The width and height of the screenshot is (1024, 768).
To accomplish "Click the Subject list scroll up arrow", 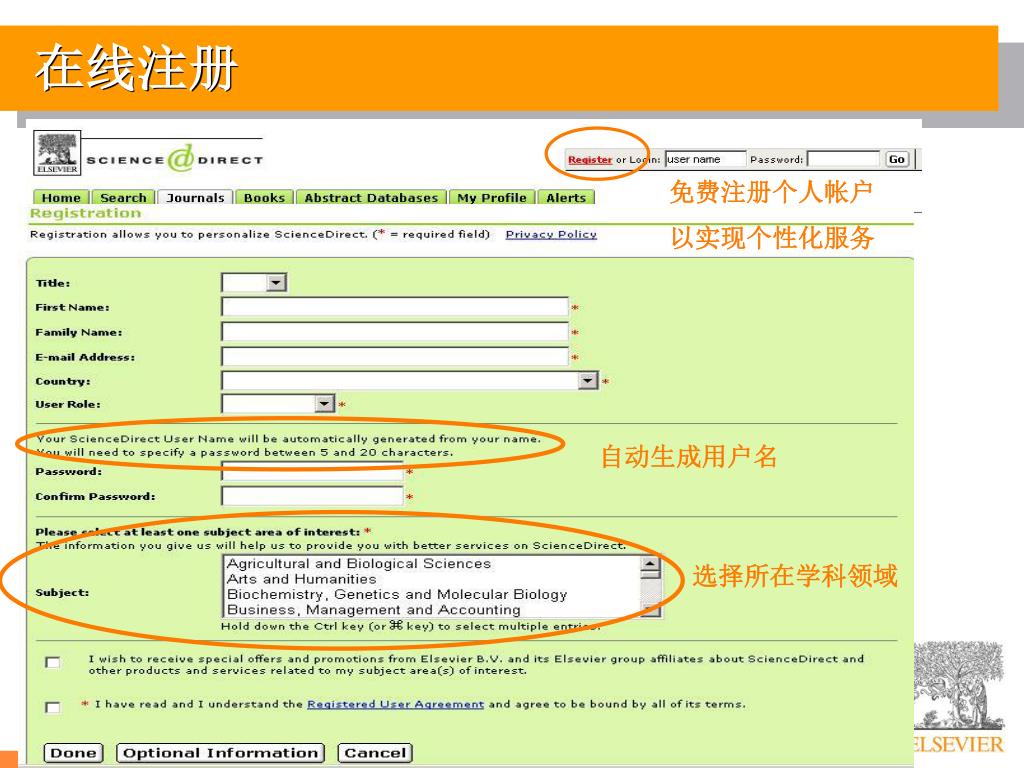I will click(650, 565).
